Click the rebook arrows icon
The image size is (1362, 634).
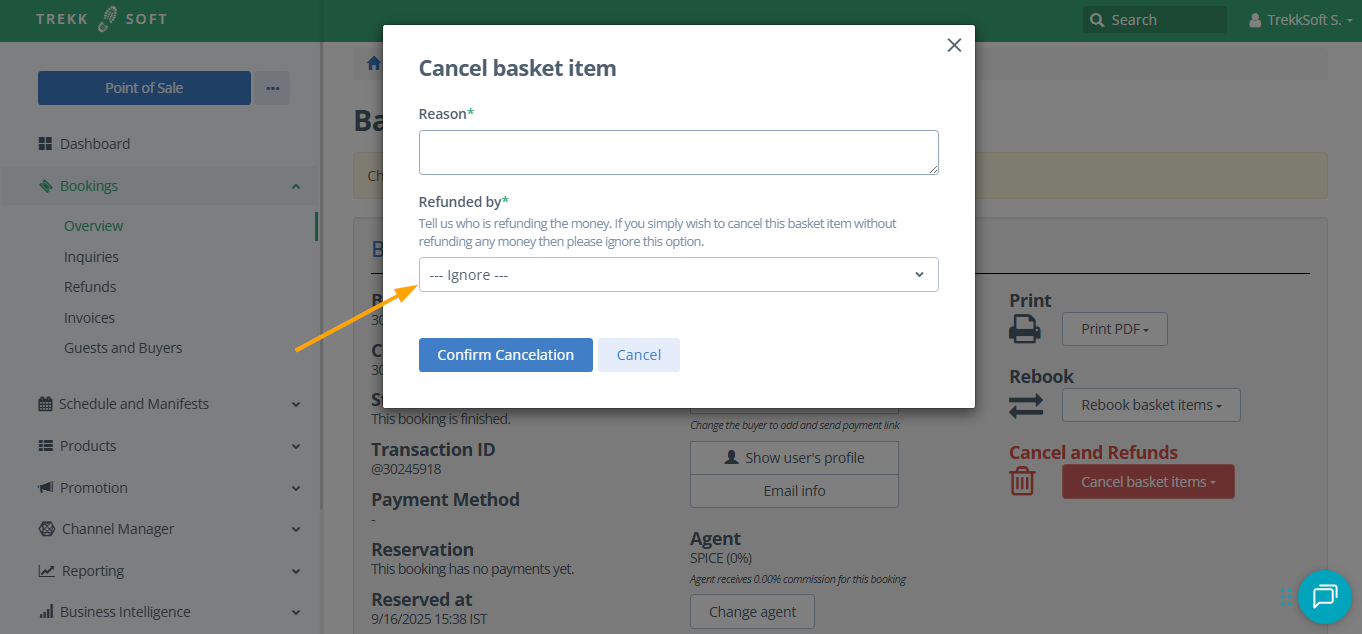(x=1026, y=405)
